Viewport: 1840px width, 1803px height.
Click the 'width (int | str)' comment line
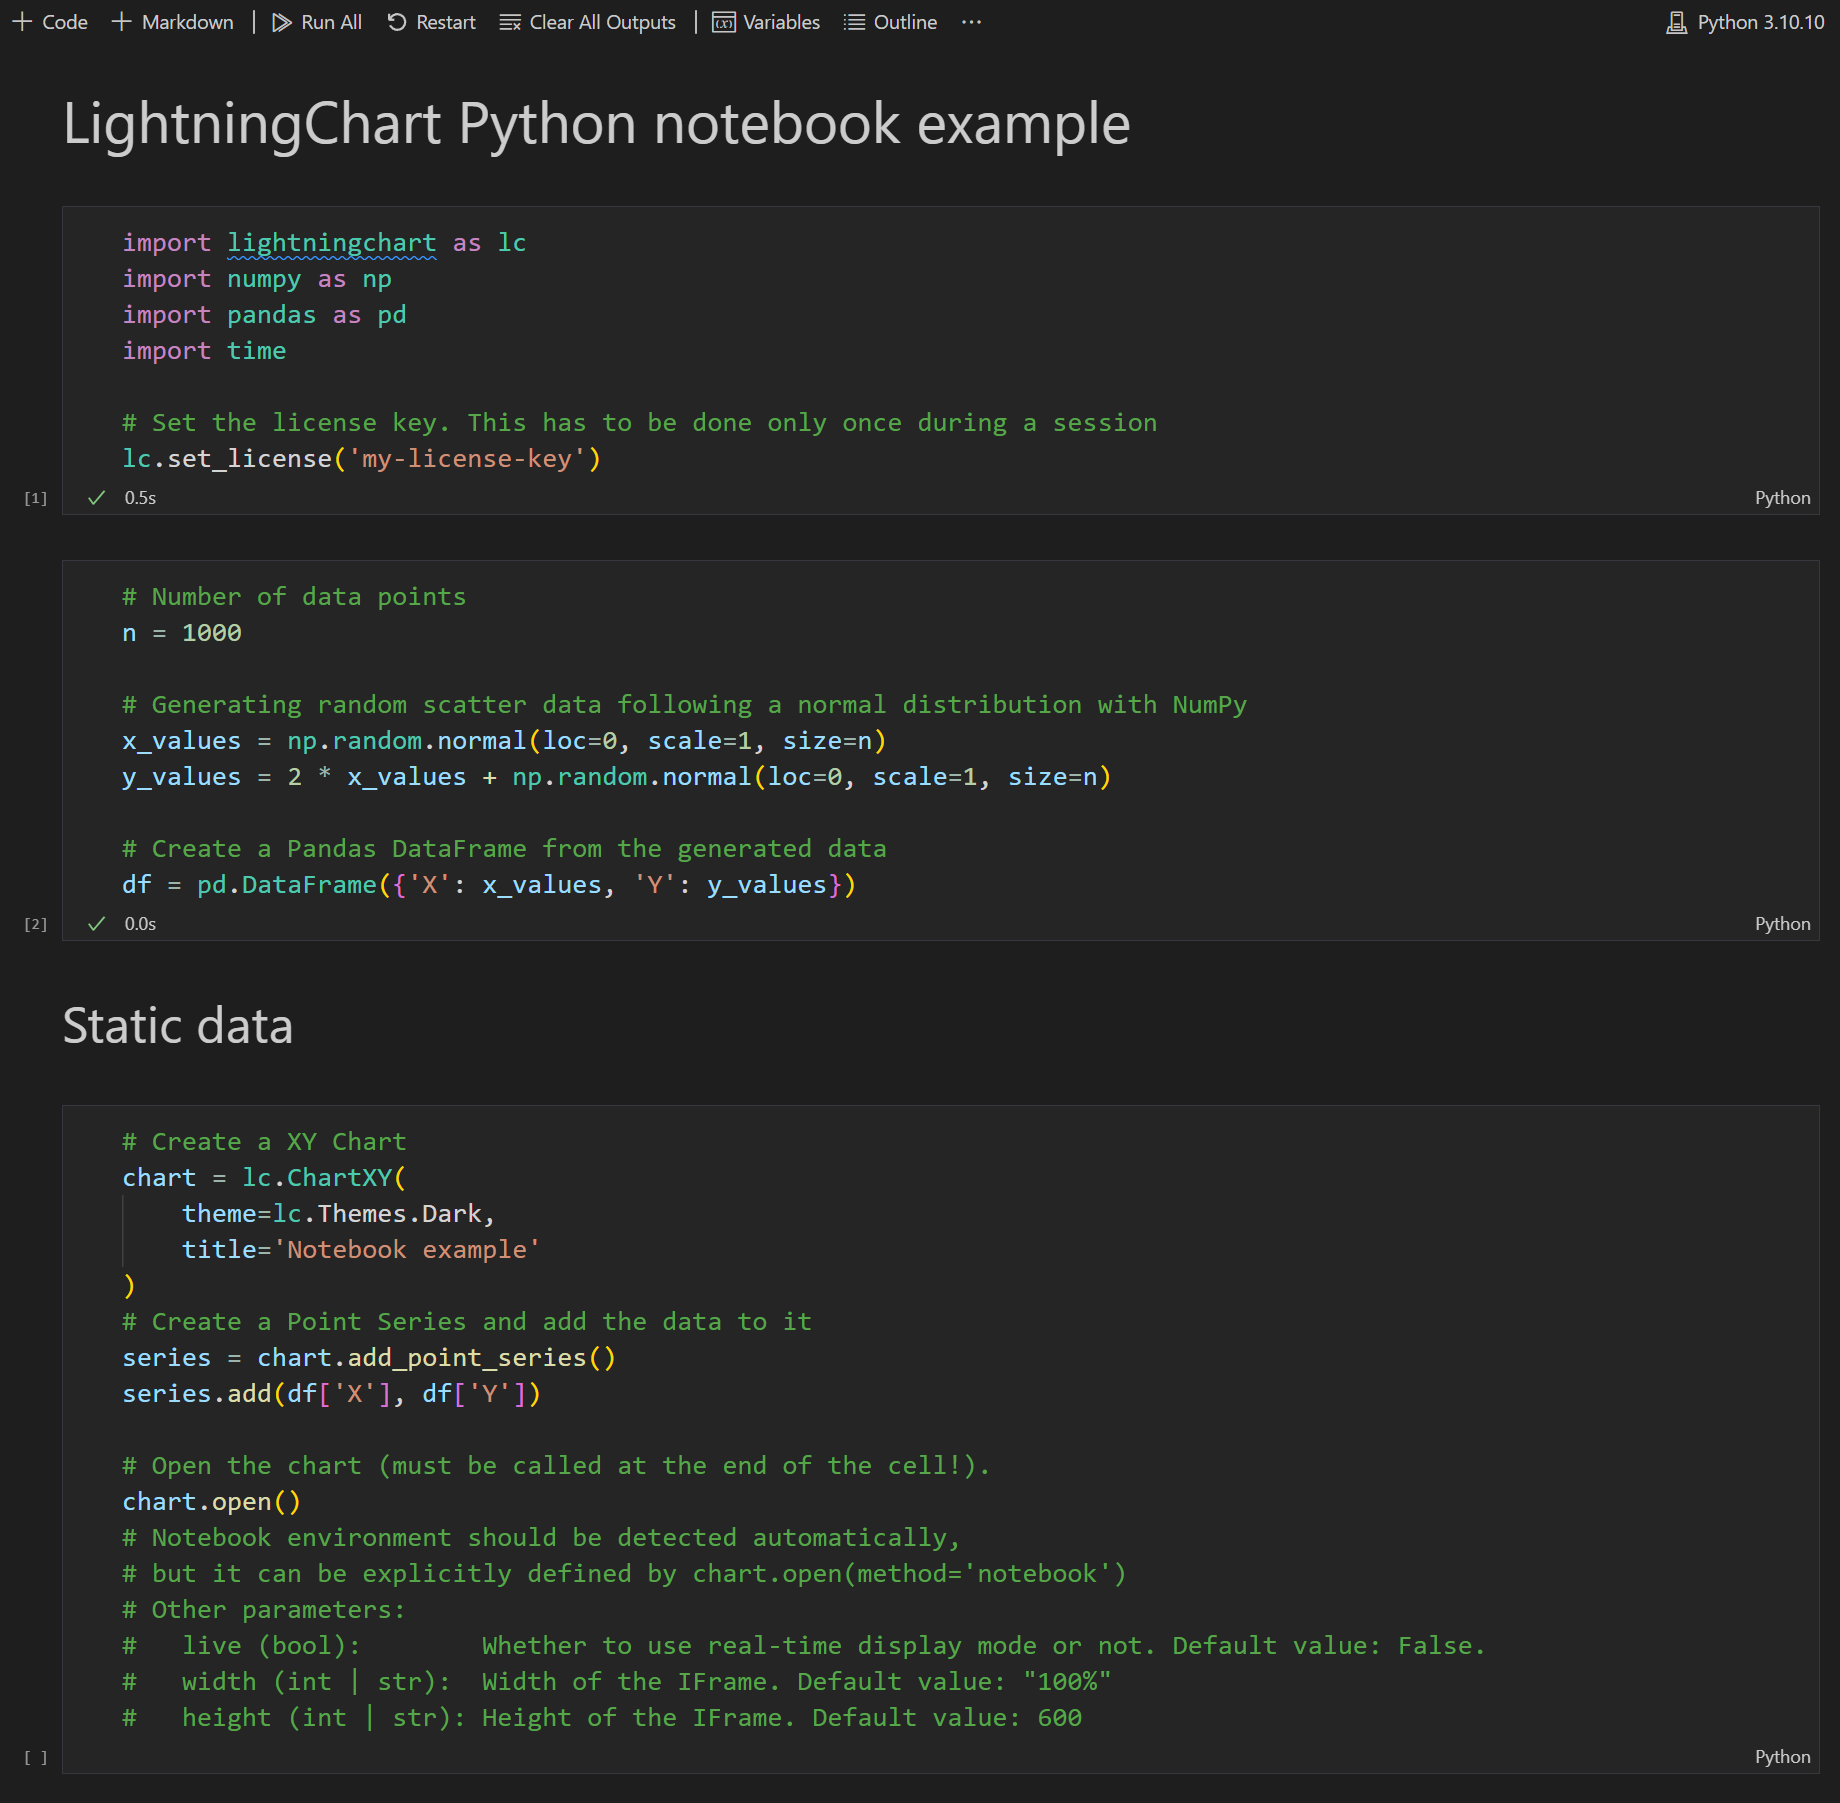pyautogui.click(x=617, y=1682)
